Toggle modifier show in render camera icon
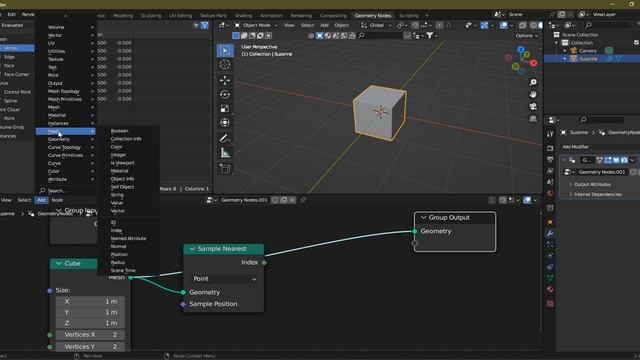This screenshot has height=360, width=640. [x=624, y=160]
